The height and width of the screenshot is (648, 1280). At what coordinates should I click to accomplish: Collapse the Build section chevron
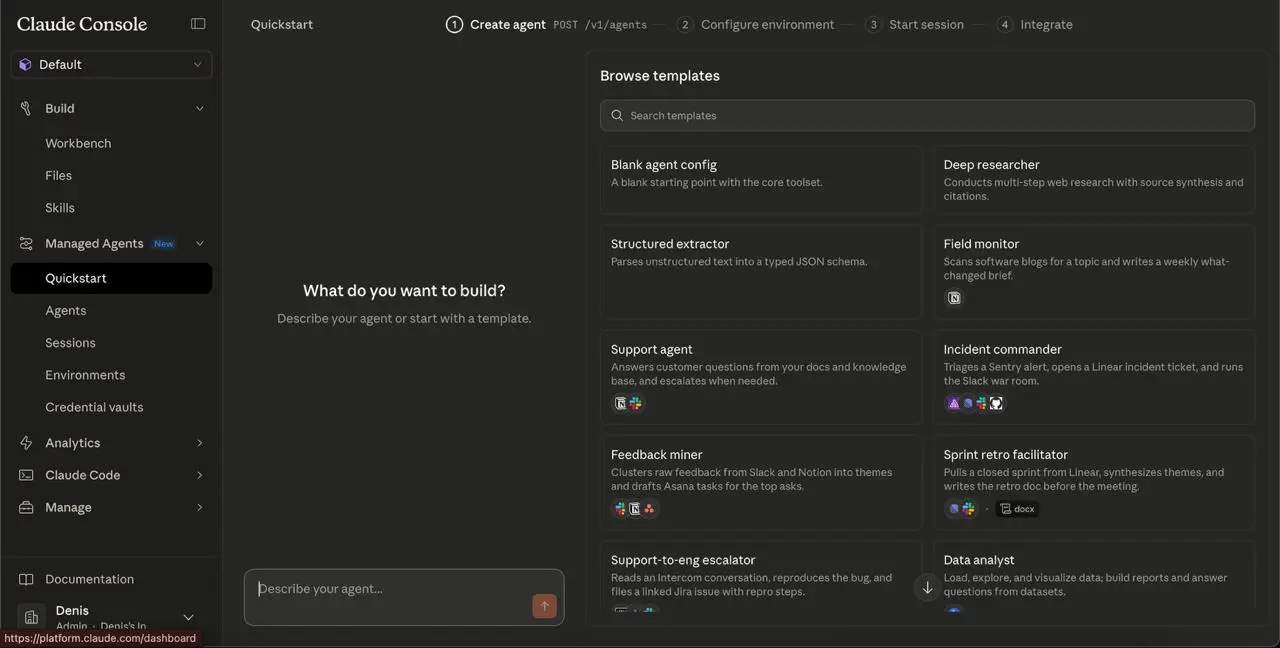[x=199, y=108]
